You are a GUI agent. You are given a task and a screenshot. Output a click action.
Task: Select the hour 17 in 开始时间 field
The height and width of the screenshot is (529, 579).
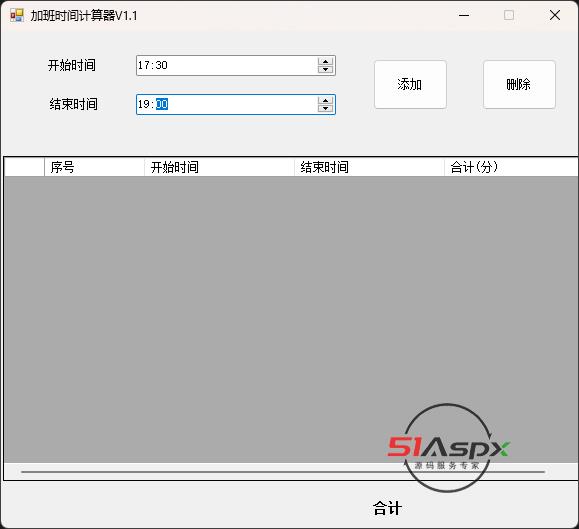(143, 65)
